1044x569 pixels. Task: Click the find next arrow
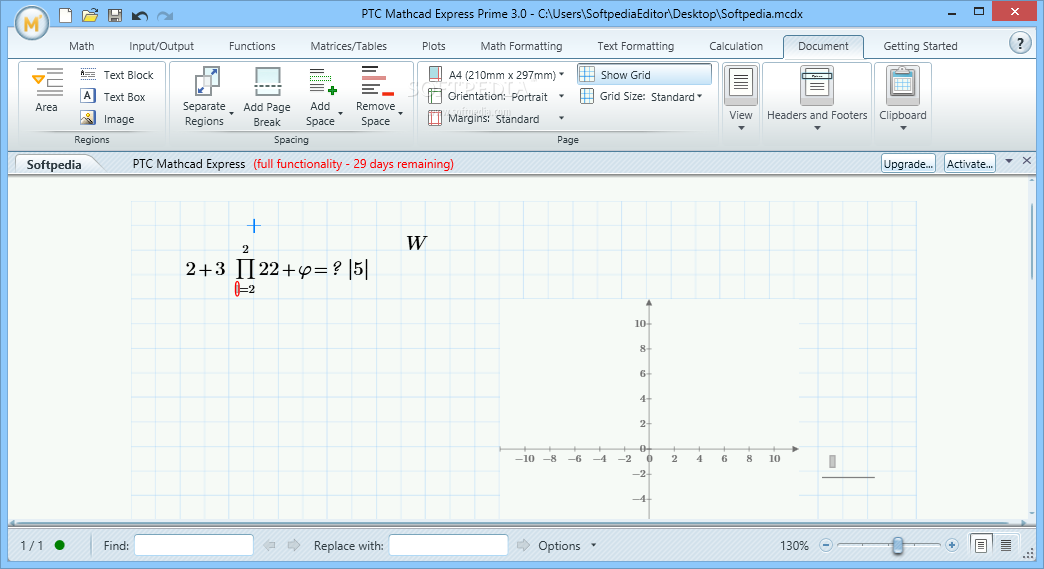point(294,545)
